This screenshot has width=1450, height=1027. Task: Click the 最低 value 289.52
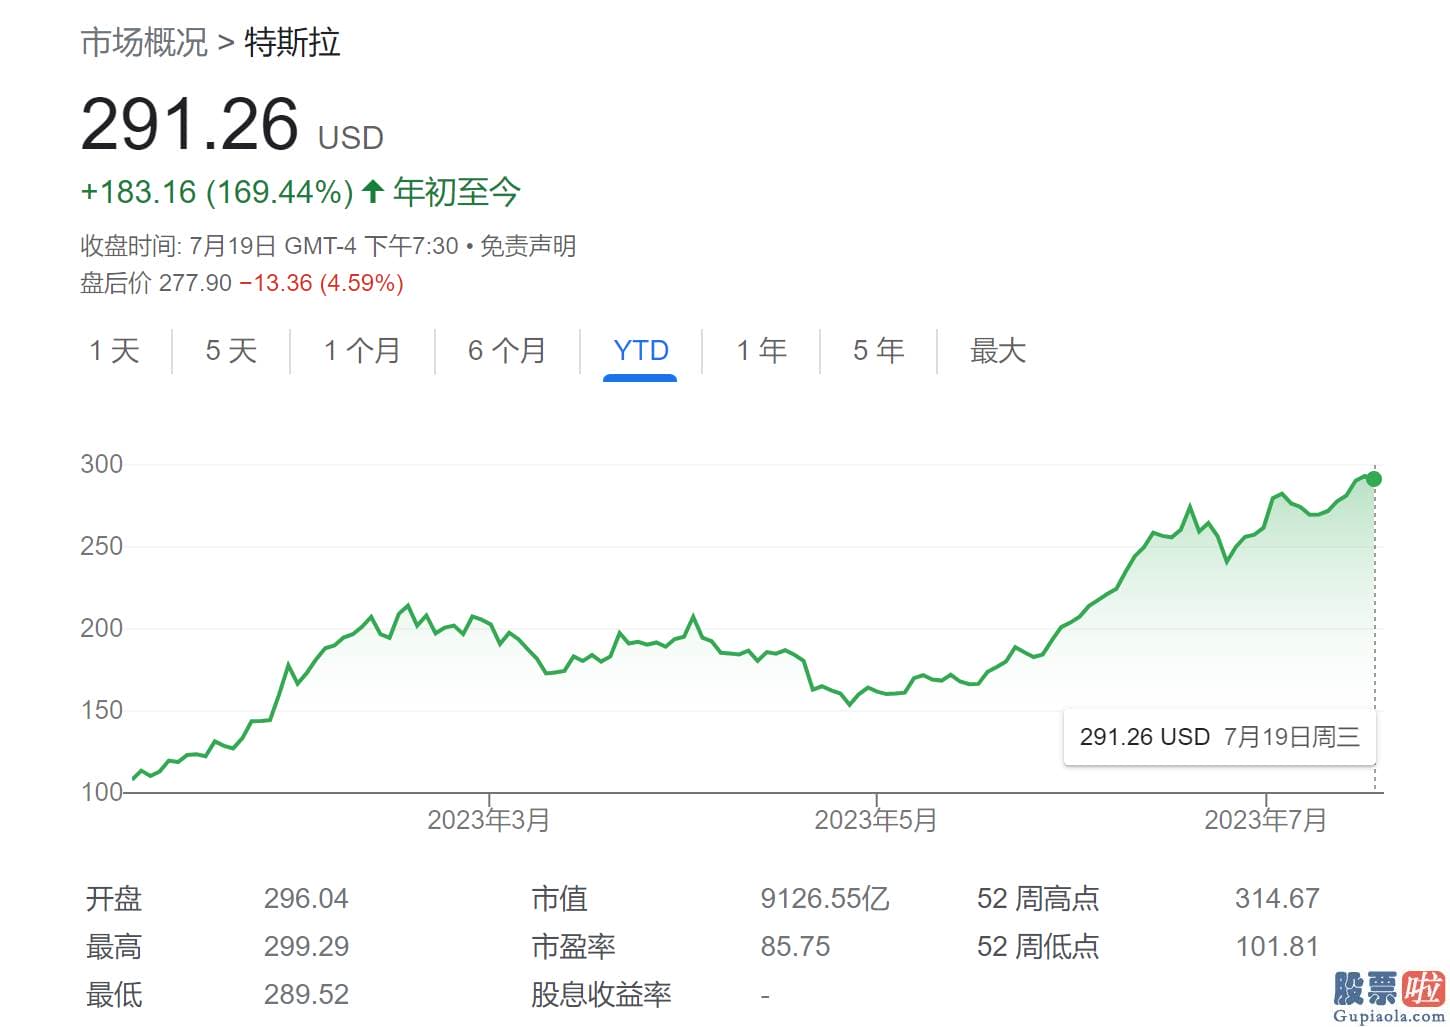coord(306,995)
